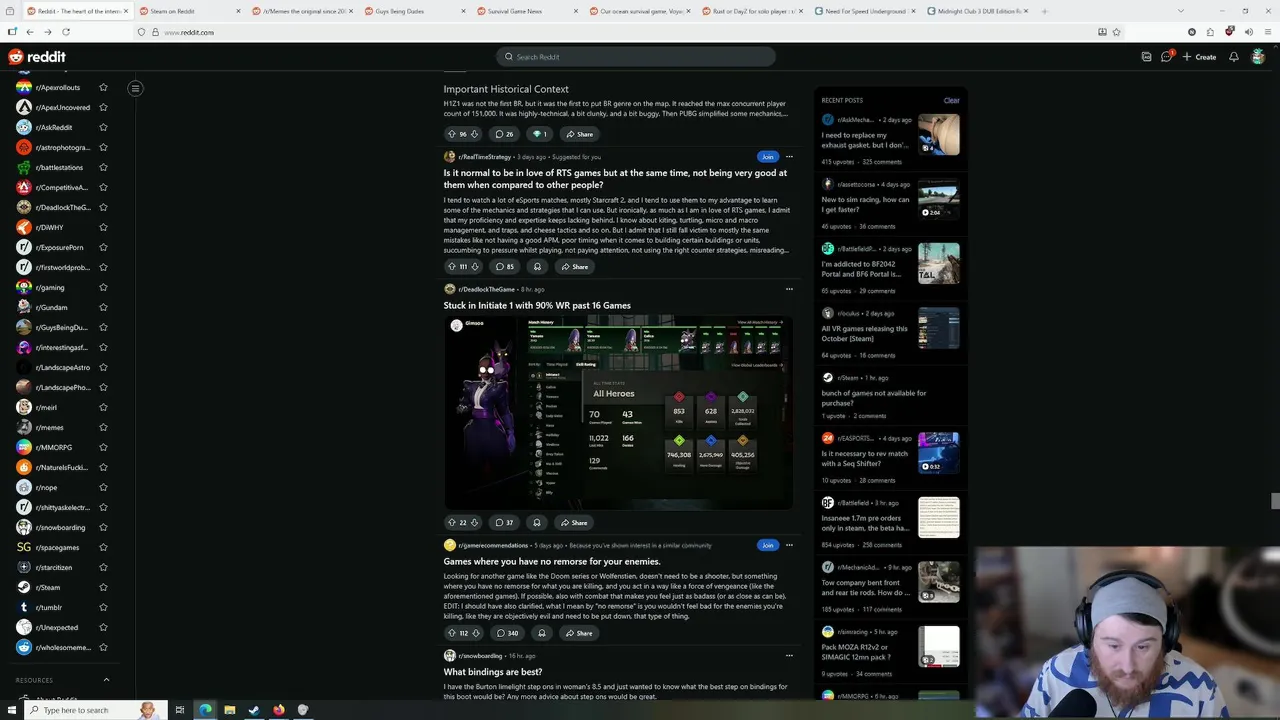Clear the Recent Posts list

click(951, 100)
